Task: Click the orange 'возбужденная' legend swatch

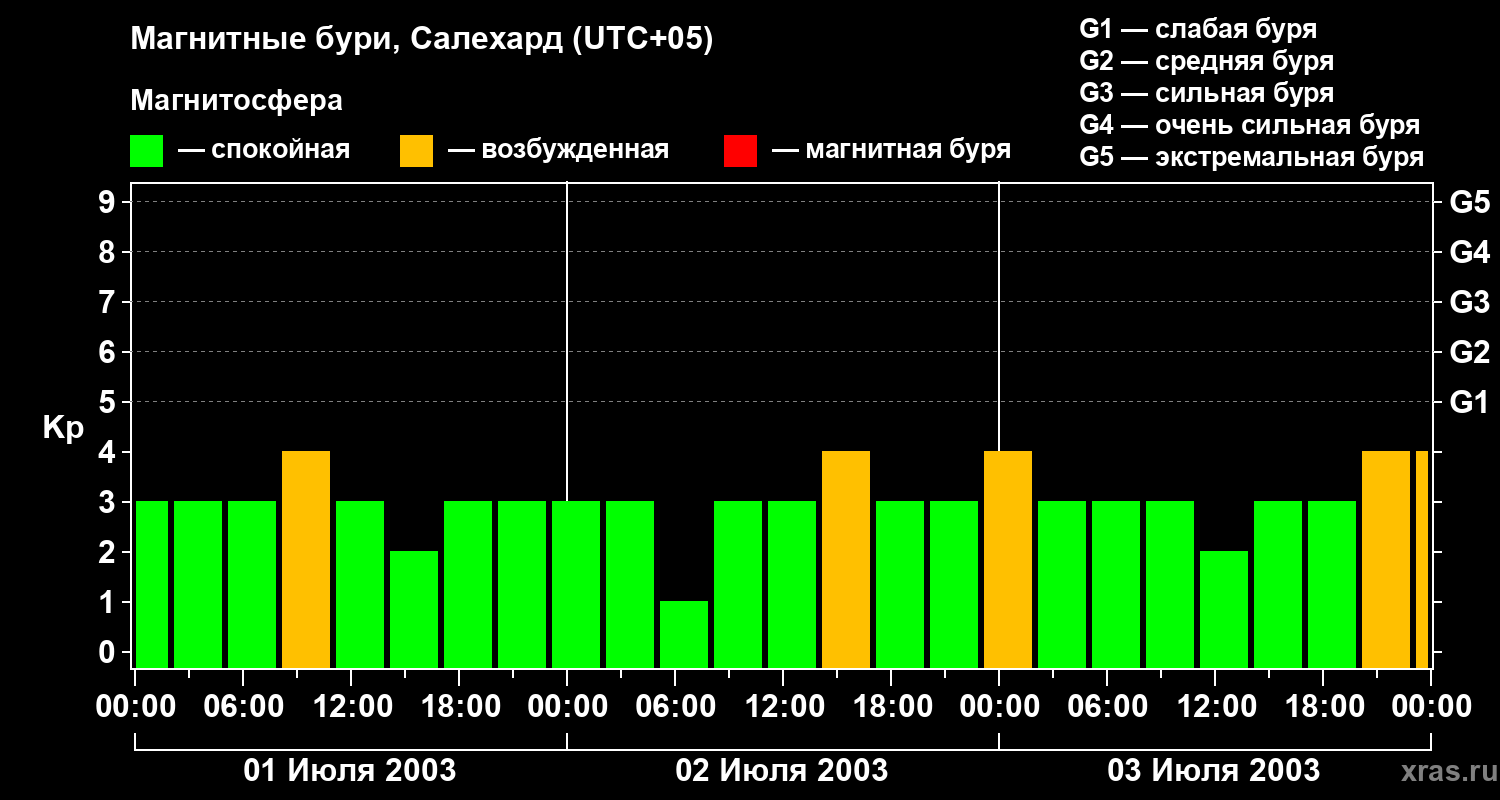Action: click(416, 151)
